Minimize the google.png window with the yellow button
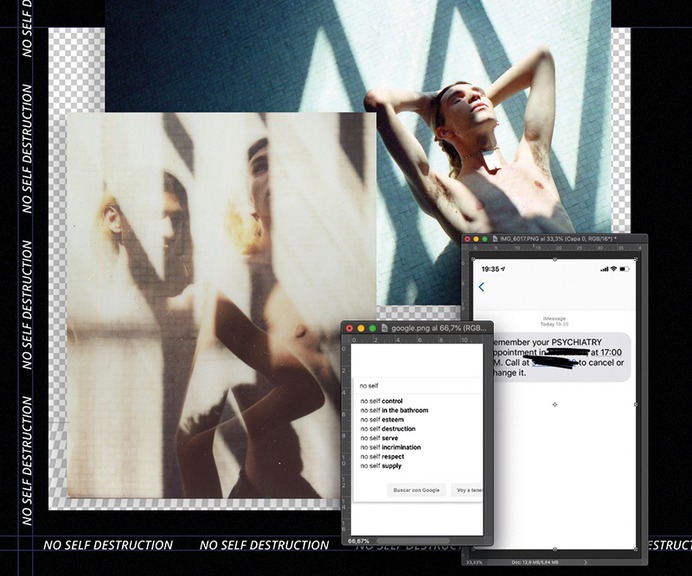This screenshot has height=576, width=692. tap(361, 328)
